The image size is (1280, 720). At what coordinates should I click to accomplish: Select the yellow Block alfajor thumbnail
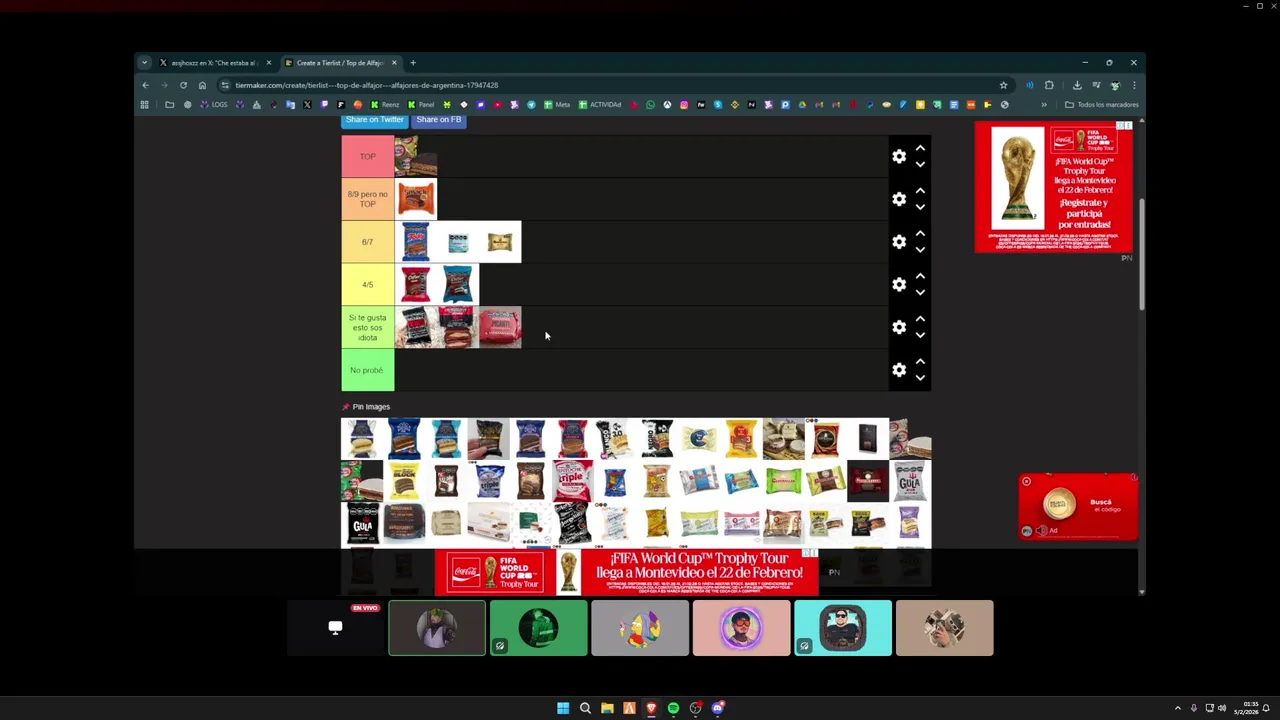coord(404,481)
